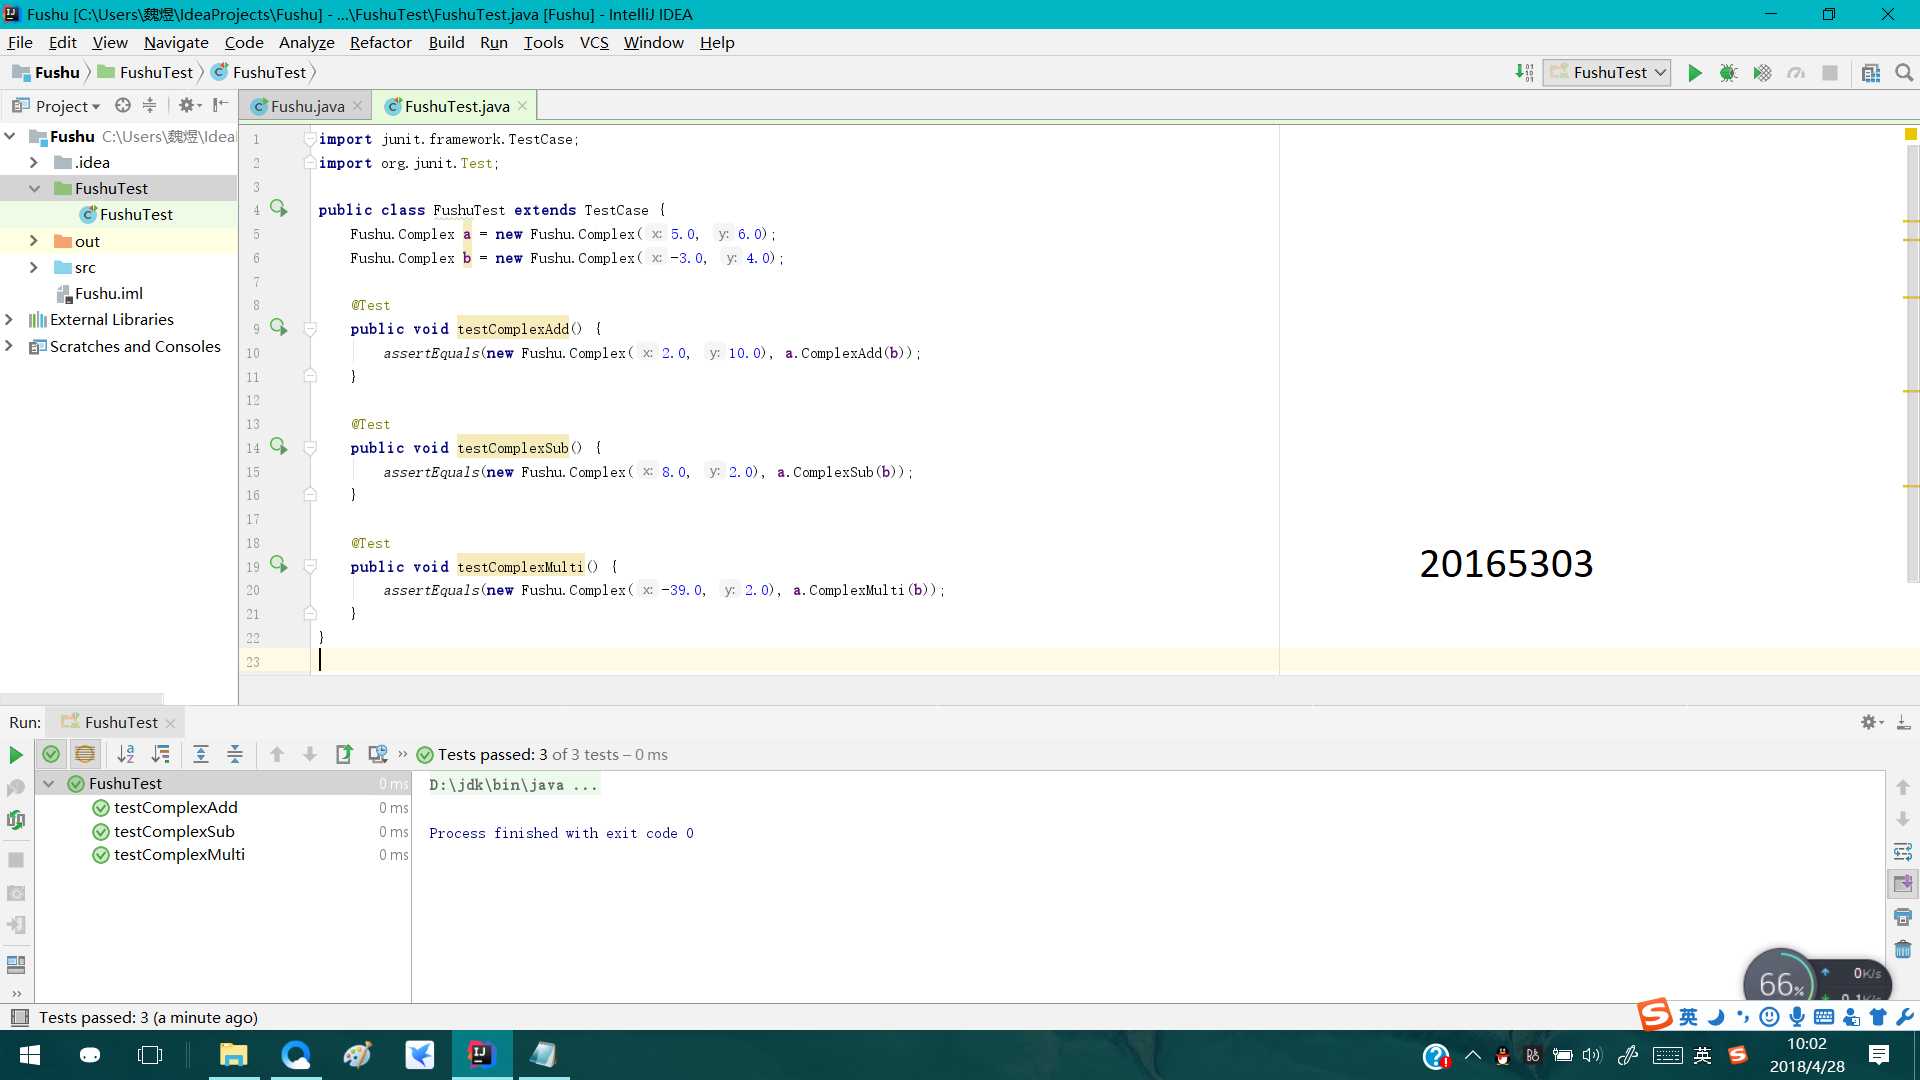Open the Refactor menu
This screenshot has height=1080, width=1920.
point(380,42)
